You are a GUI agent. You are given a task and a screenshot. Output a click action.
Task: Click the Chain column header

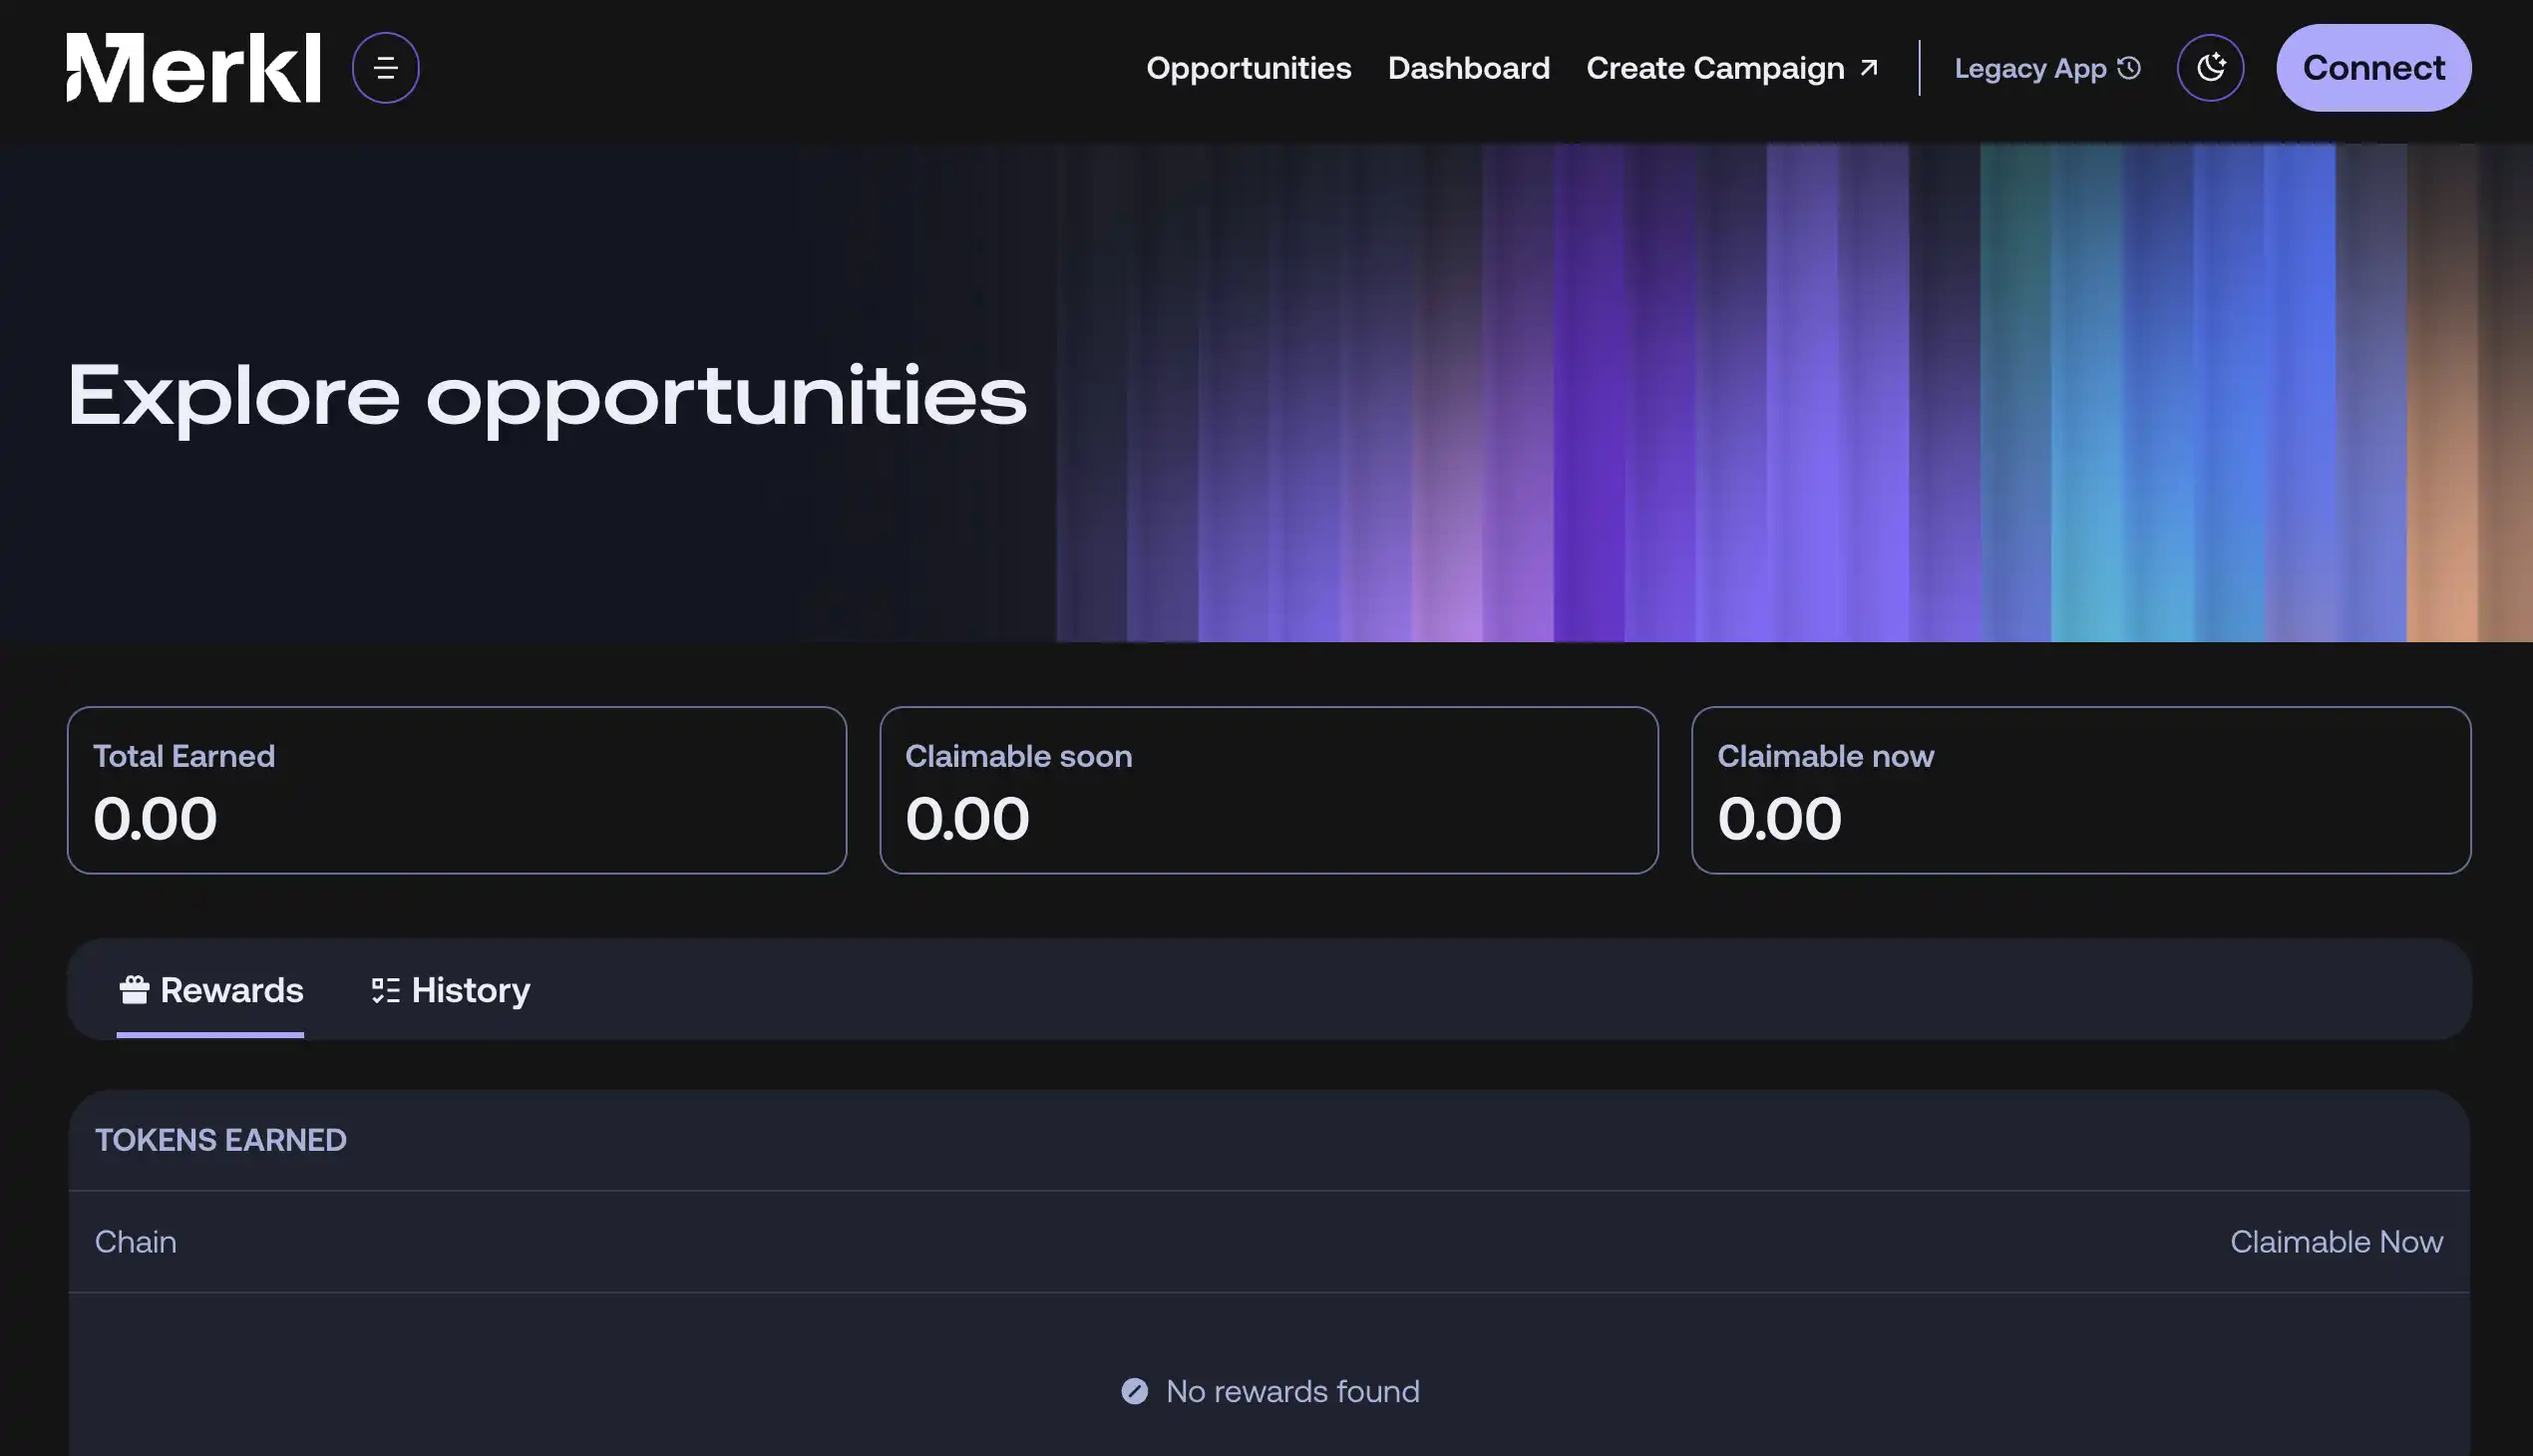click(136, 1242)
